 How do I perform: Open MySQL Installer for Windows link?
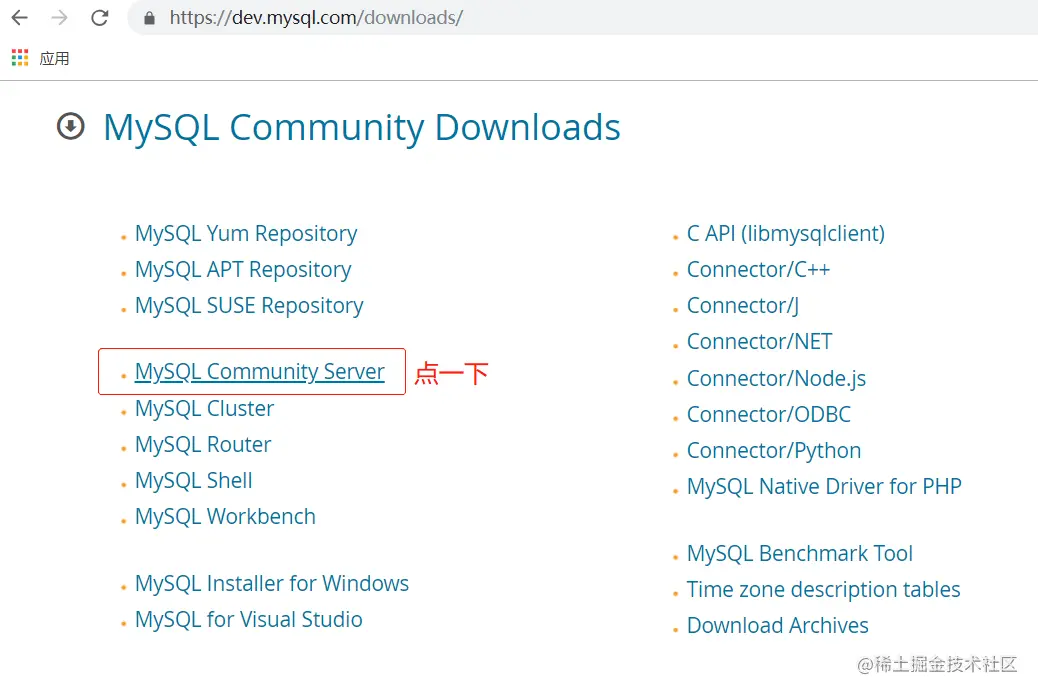tap(272, 584)
